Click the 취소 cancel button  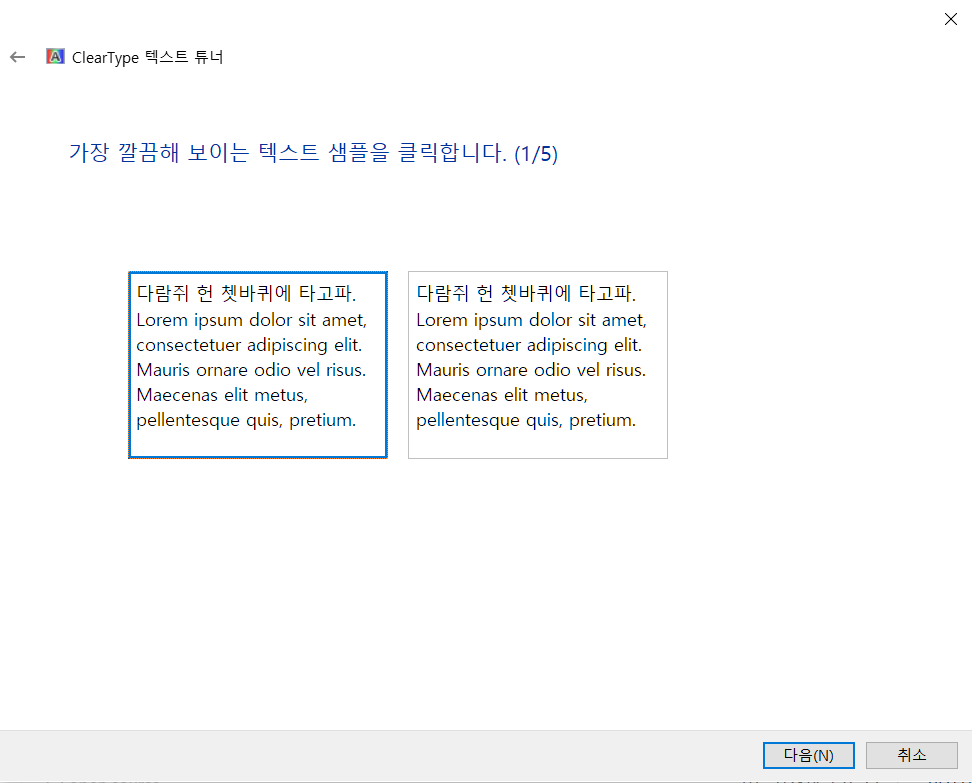point(911,755)
